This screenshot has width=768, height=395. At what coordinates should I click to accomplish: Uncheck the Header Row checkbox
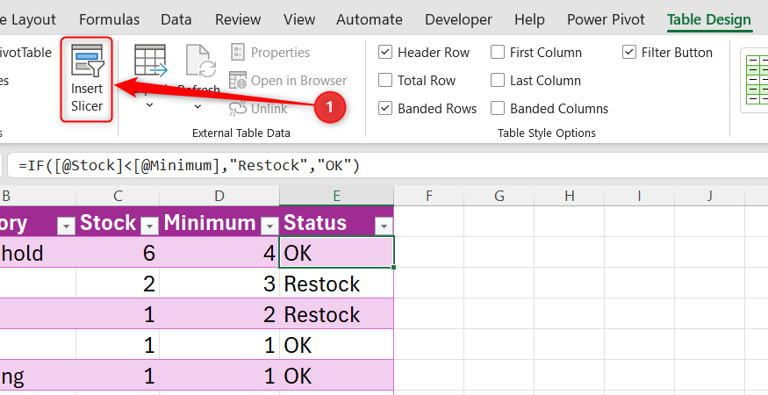(x=385, y=52)
